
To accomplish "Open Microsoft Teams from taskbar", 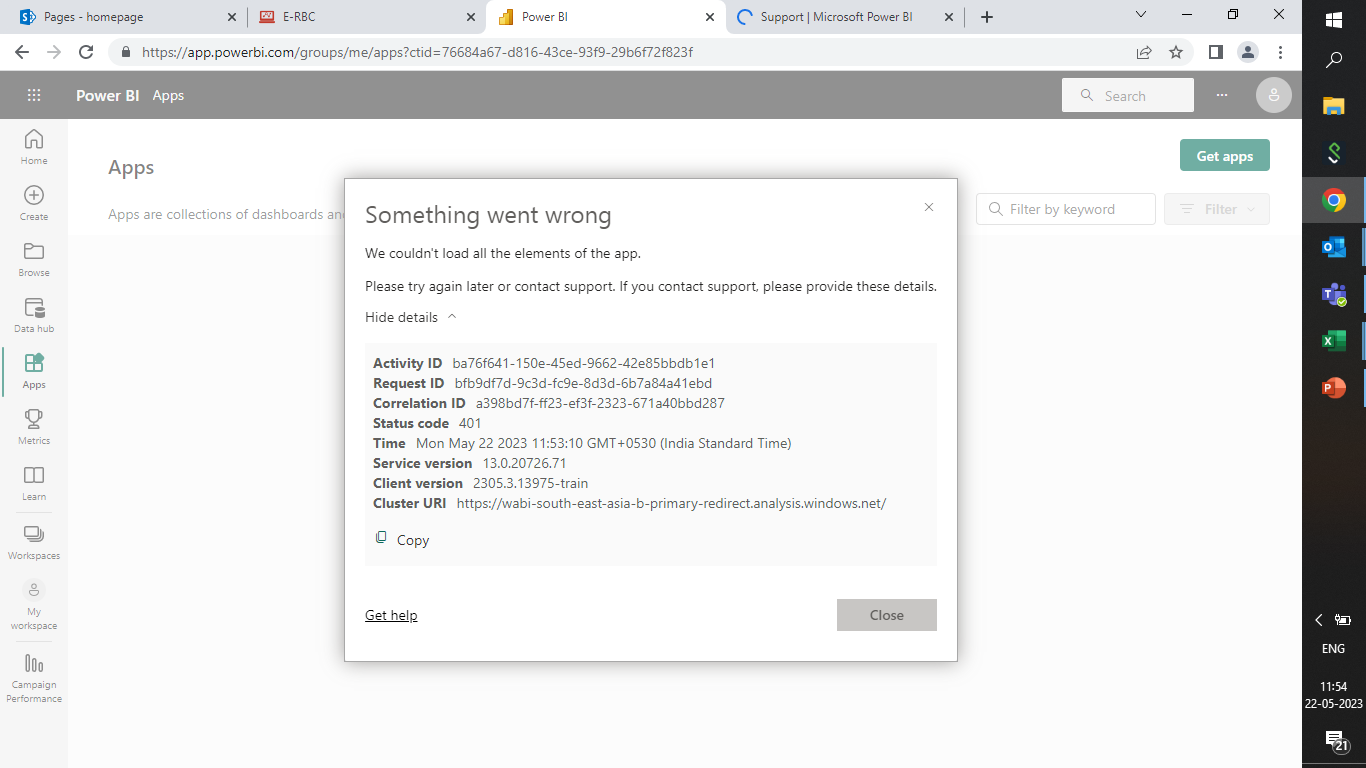I will pos(1333,294).
